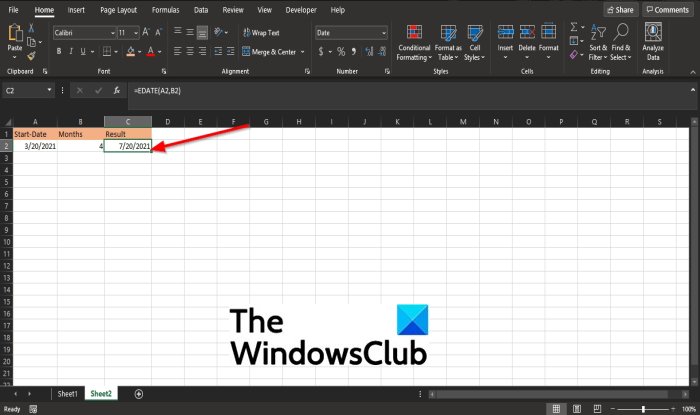Screen dimensions: 700x415
Task: Open Font Color dropdown arrow
Action: (x=160, y=52)
